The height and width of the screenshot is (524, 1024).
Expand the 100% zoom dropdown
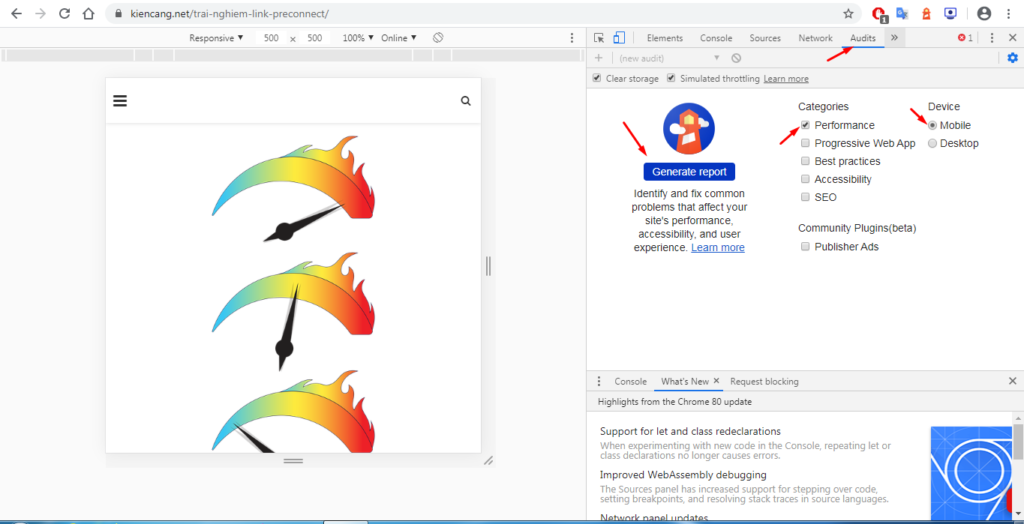click(x=357, y=38)
